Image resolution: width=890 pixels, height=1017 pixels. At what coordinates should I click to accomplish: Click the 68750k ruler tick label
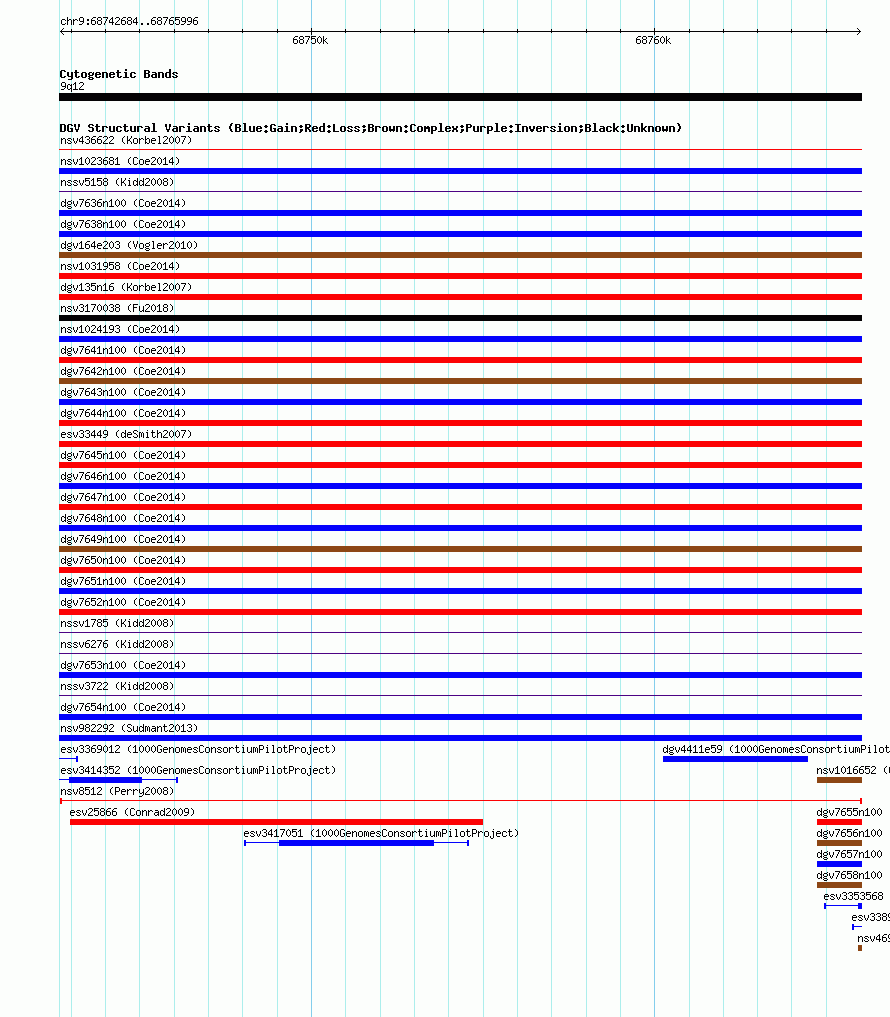(x=310, y=40)
